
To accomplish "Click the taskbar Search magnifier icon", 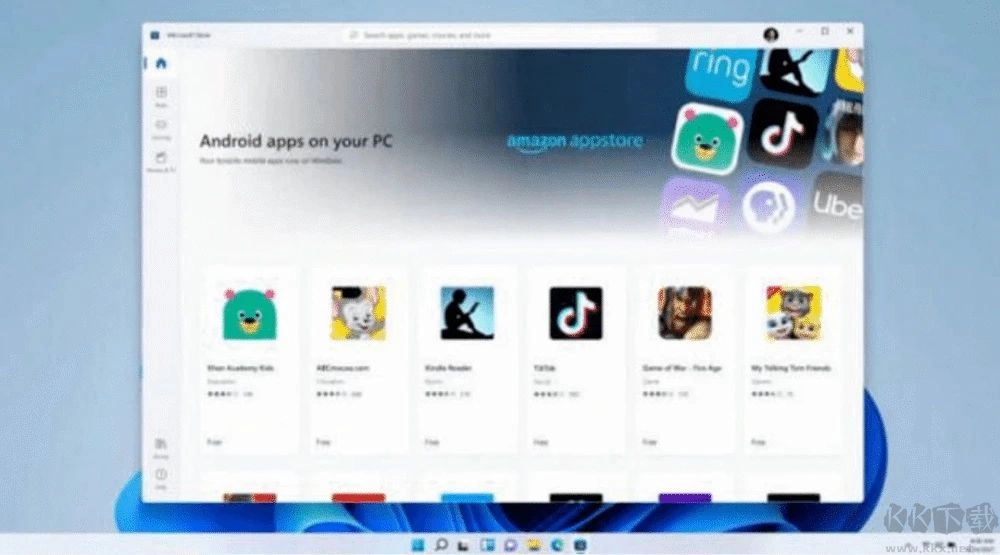I will pos(440,544).
